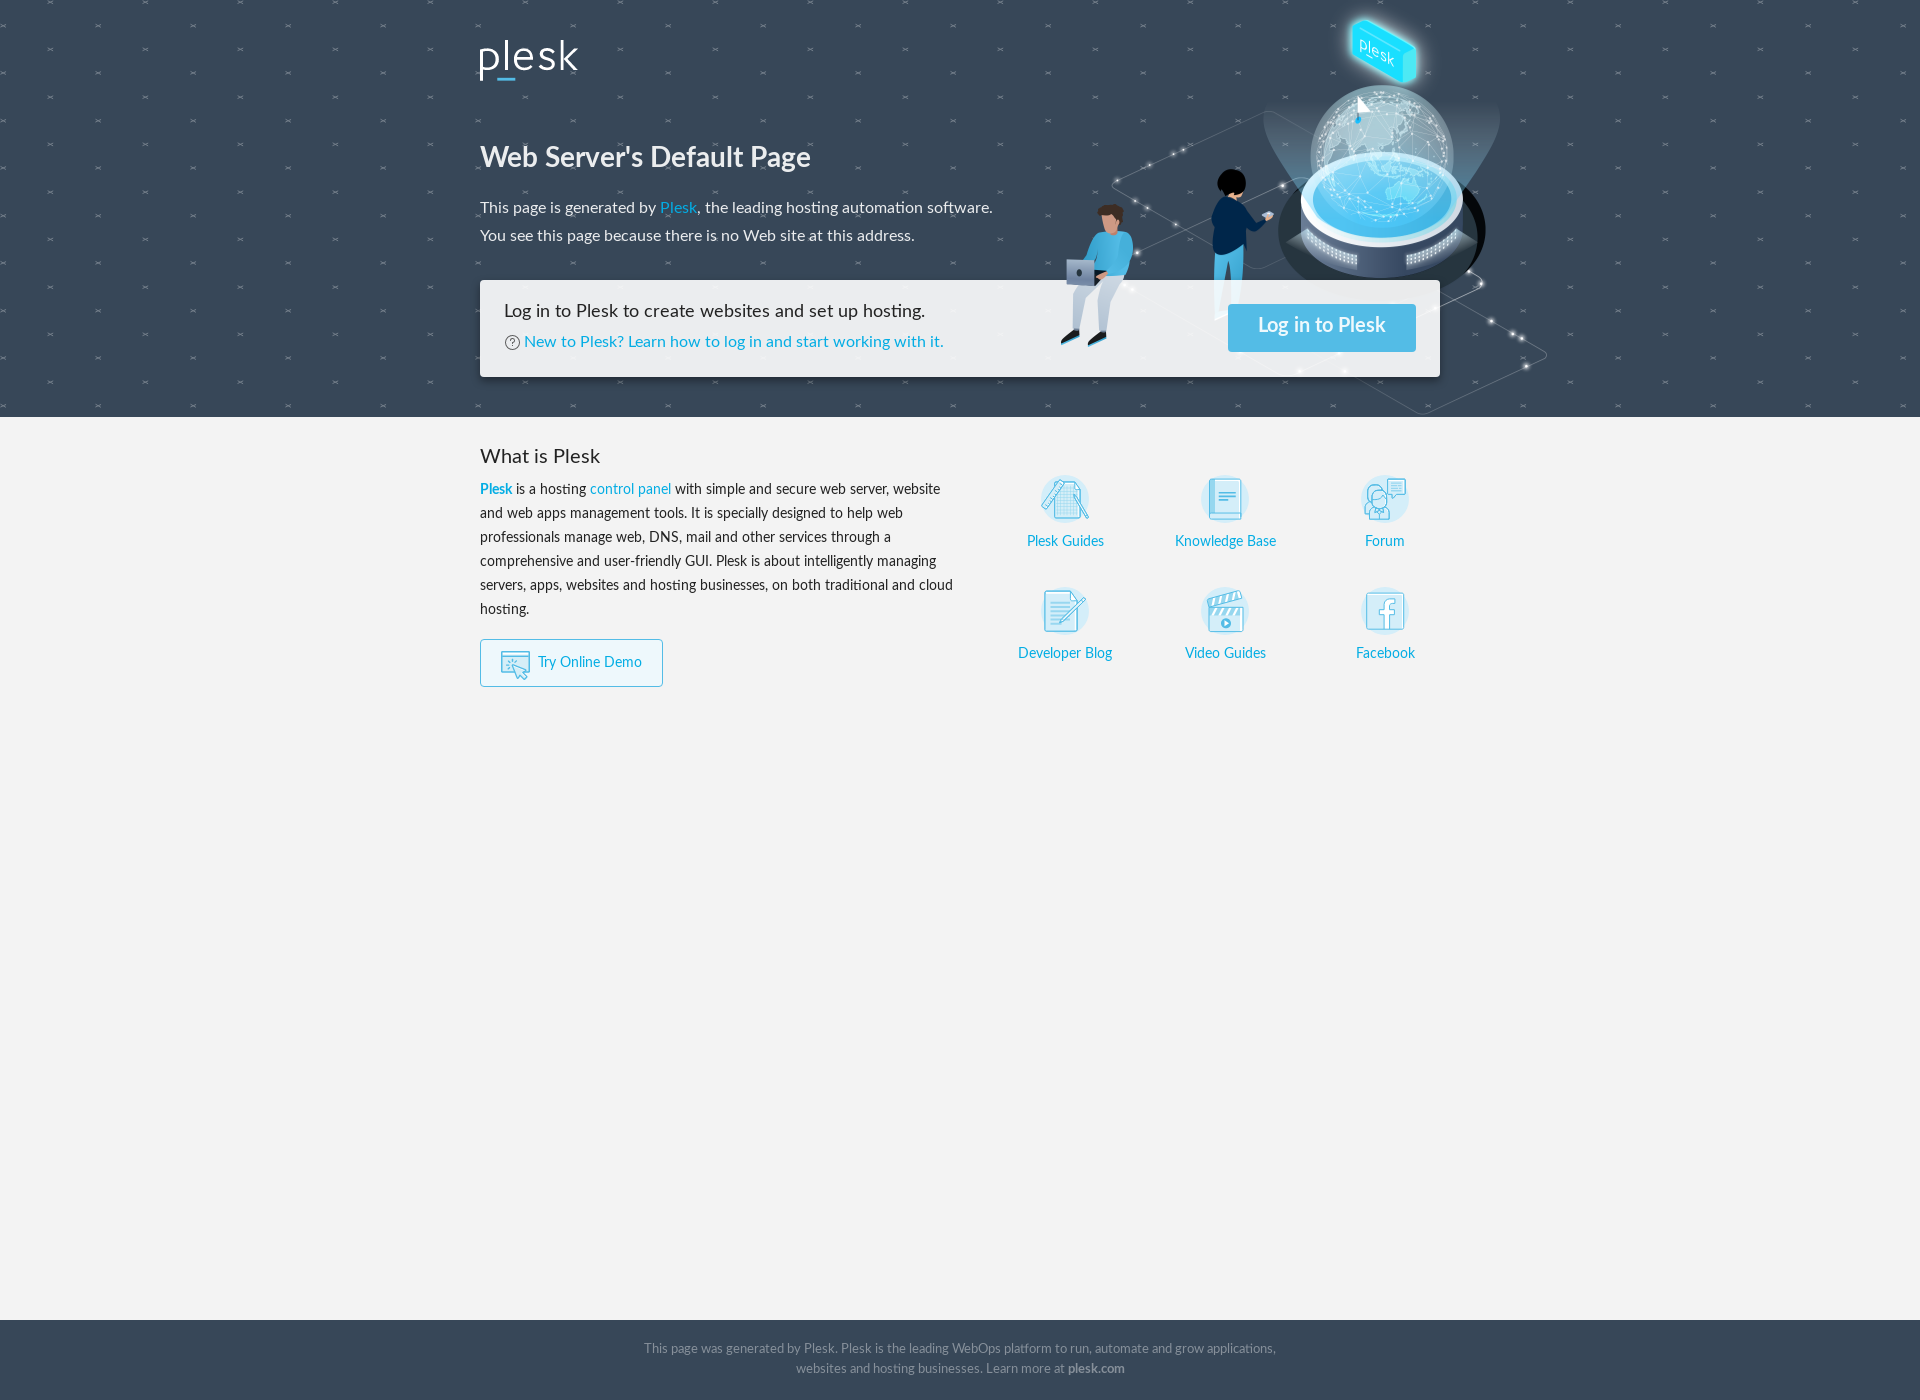Click the Plesk hyperlink in description text
The width and height of the screenshot is (1920, 1400).
point(678,209)
